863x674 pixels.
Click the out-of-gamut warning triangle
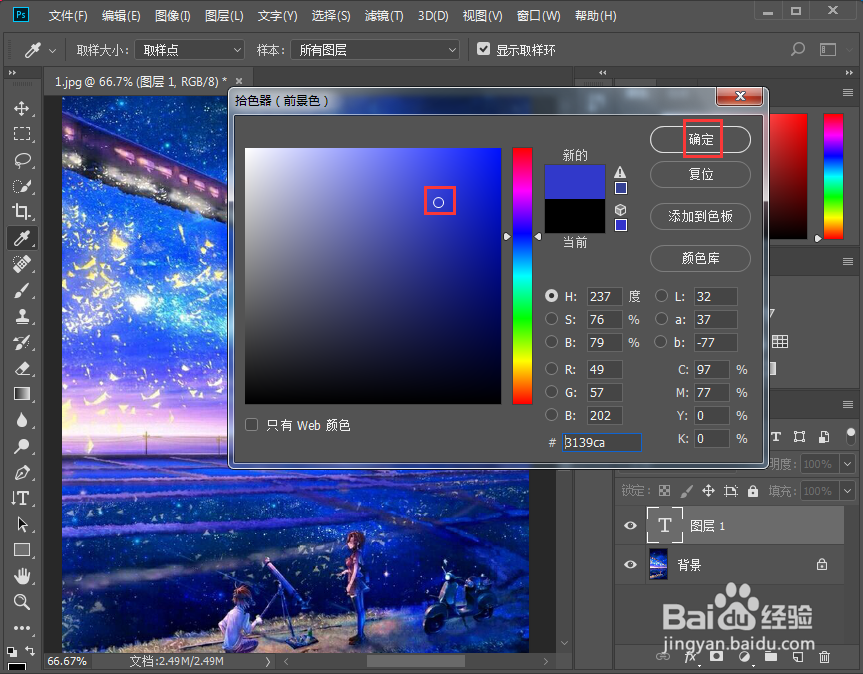coord(620,172)
